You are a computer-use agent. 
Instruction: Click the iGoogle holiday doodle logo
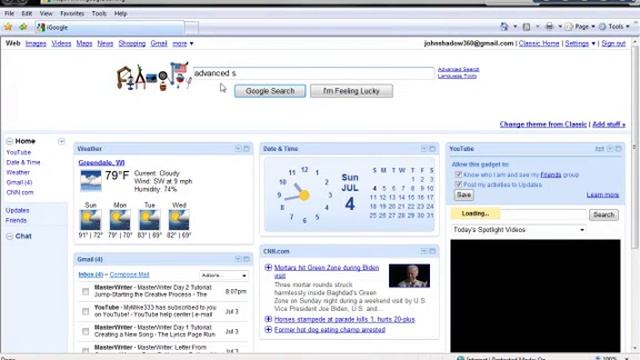click(153, 76)
